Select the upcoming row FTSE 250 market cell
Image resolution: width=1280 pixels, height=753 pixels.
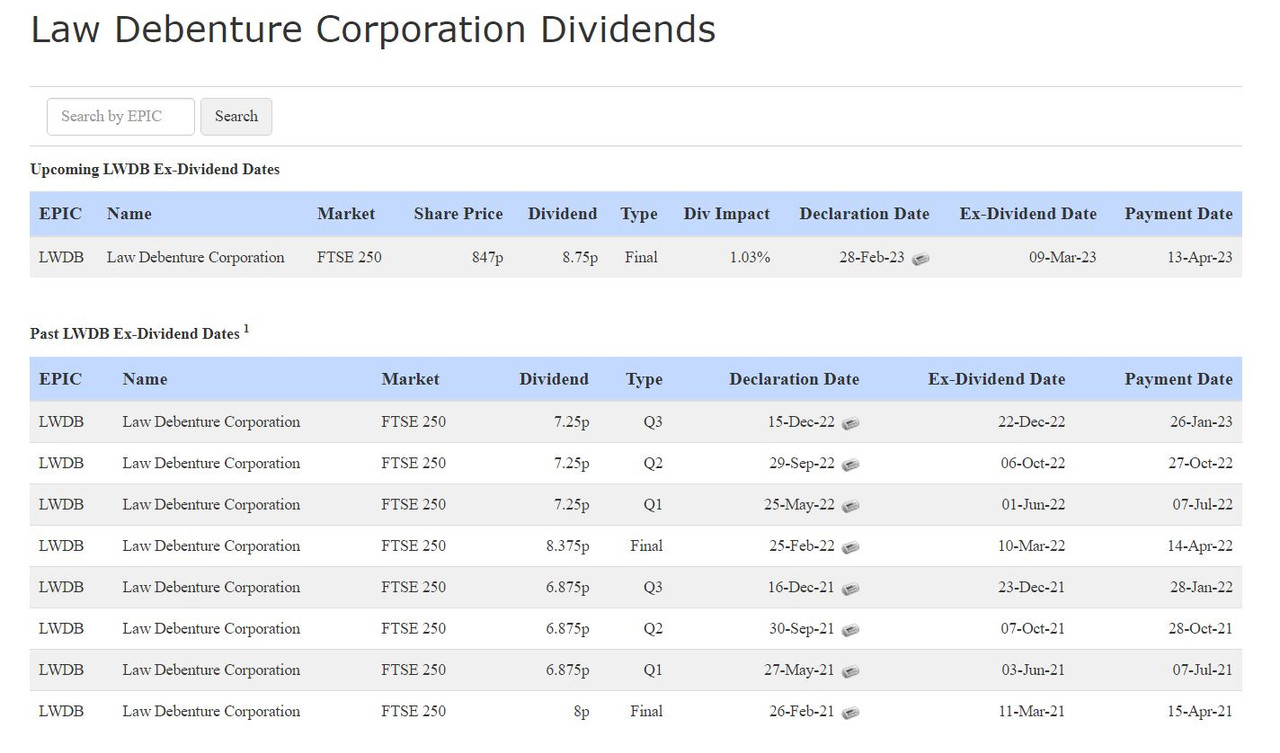pos(349,258)
